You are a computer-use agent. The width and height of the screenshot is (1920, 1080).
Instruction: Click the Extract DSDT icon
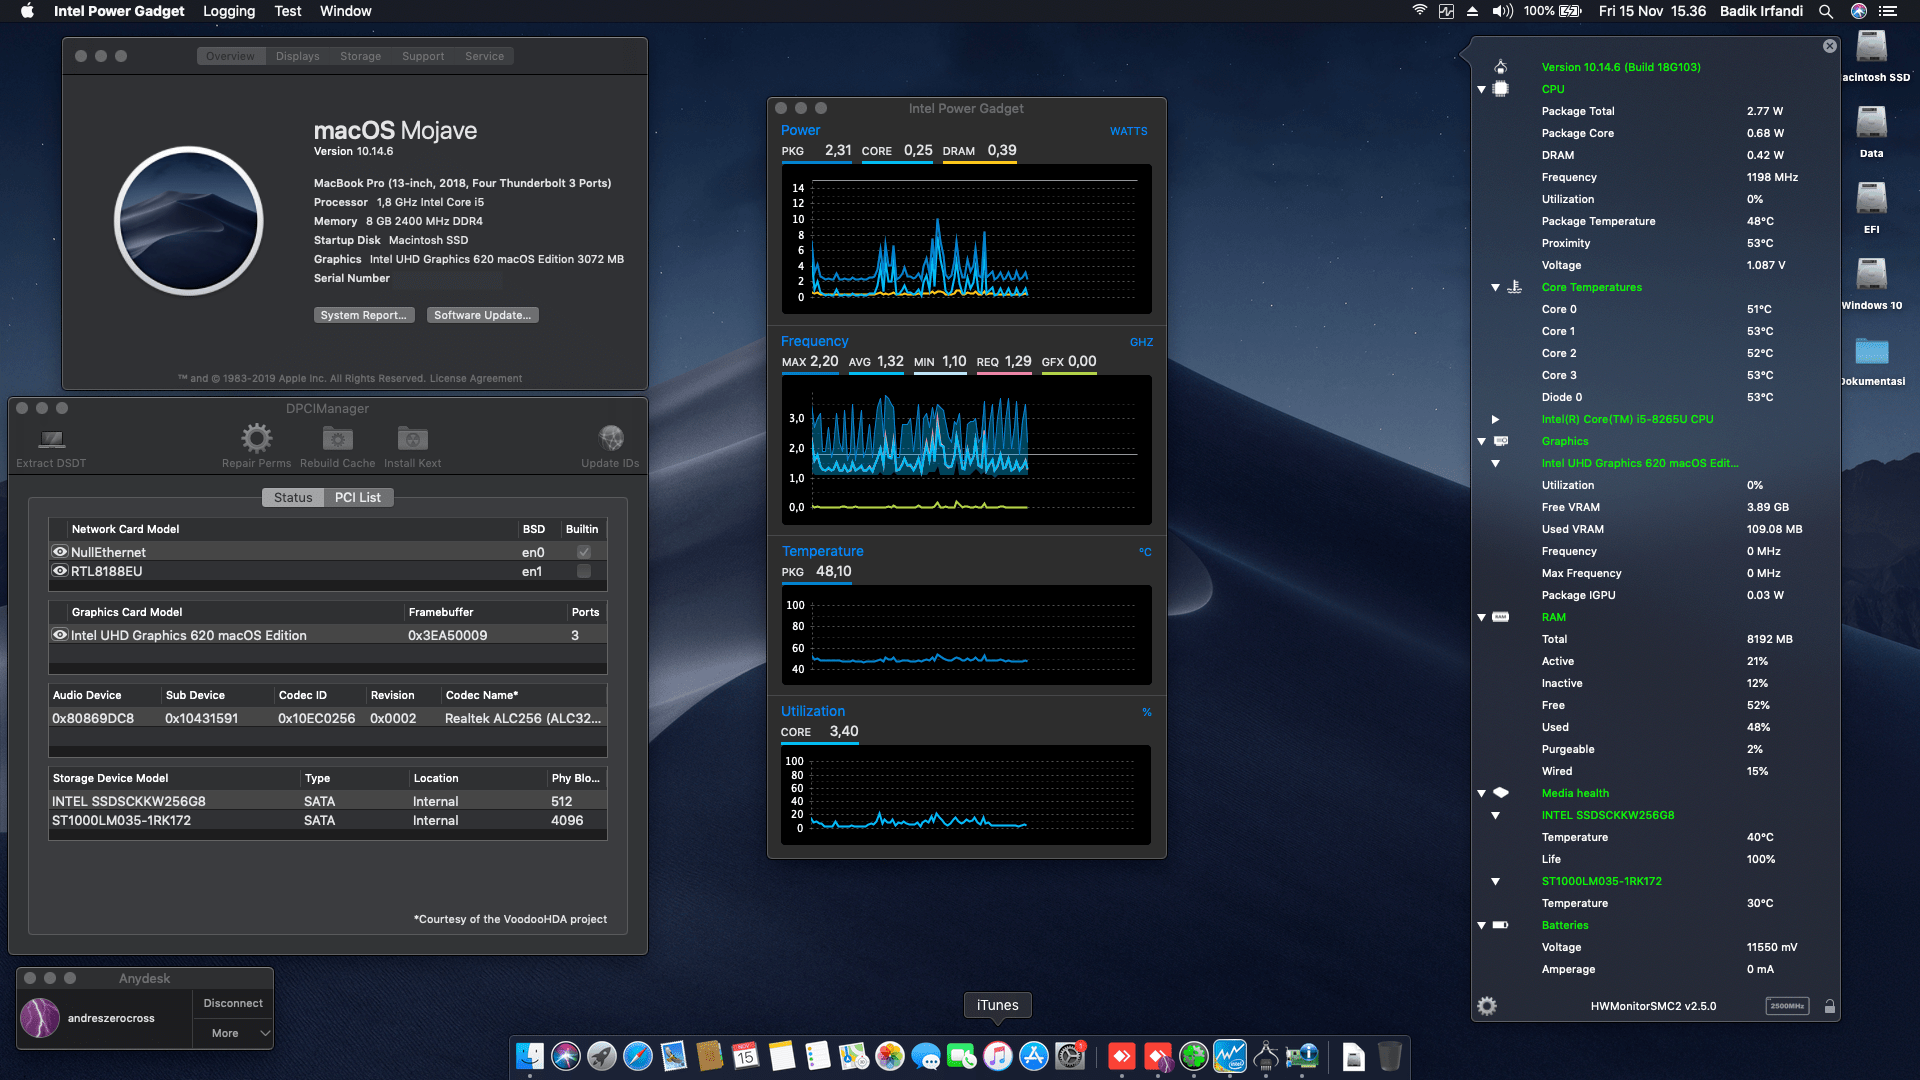pyautogui.click(x=50, y=438)
